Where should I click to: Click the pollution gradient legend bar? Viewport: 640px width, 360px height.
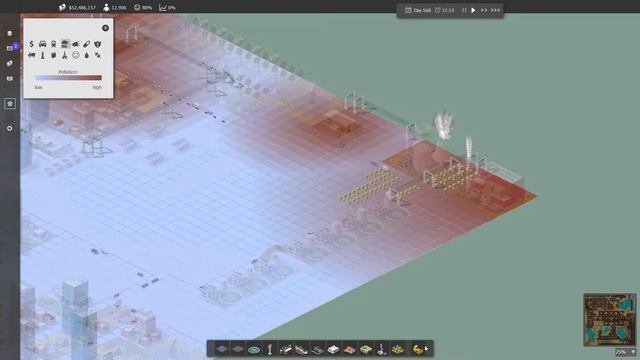point(68,78)
